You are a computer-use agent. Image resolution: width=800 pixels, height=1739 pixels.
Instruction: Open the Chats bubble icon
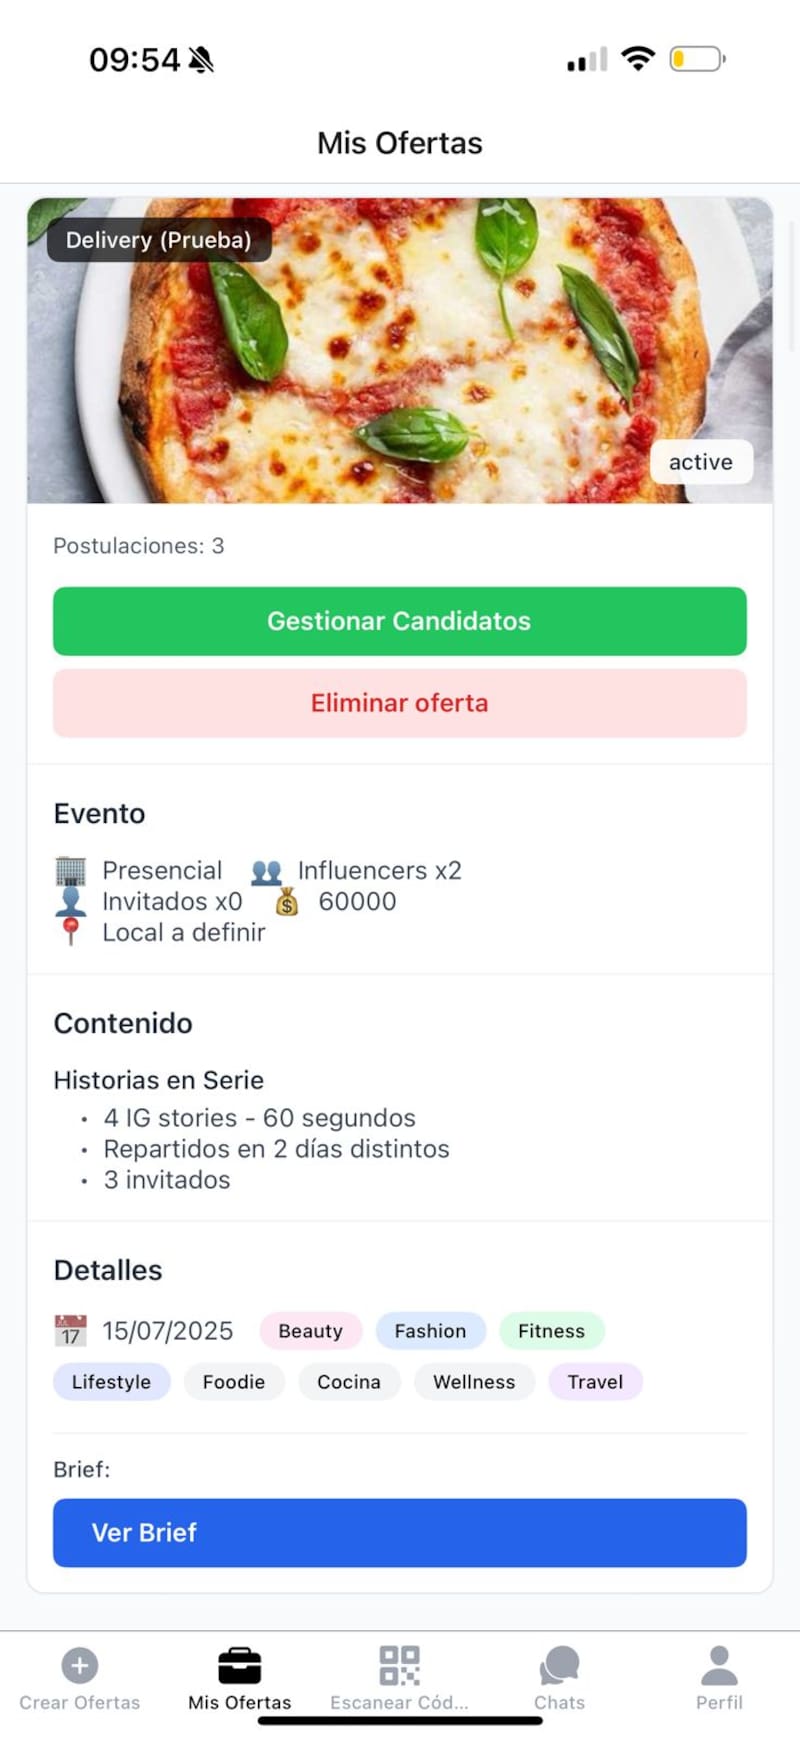click(559, 1666)
